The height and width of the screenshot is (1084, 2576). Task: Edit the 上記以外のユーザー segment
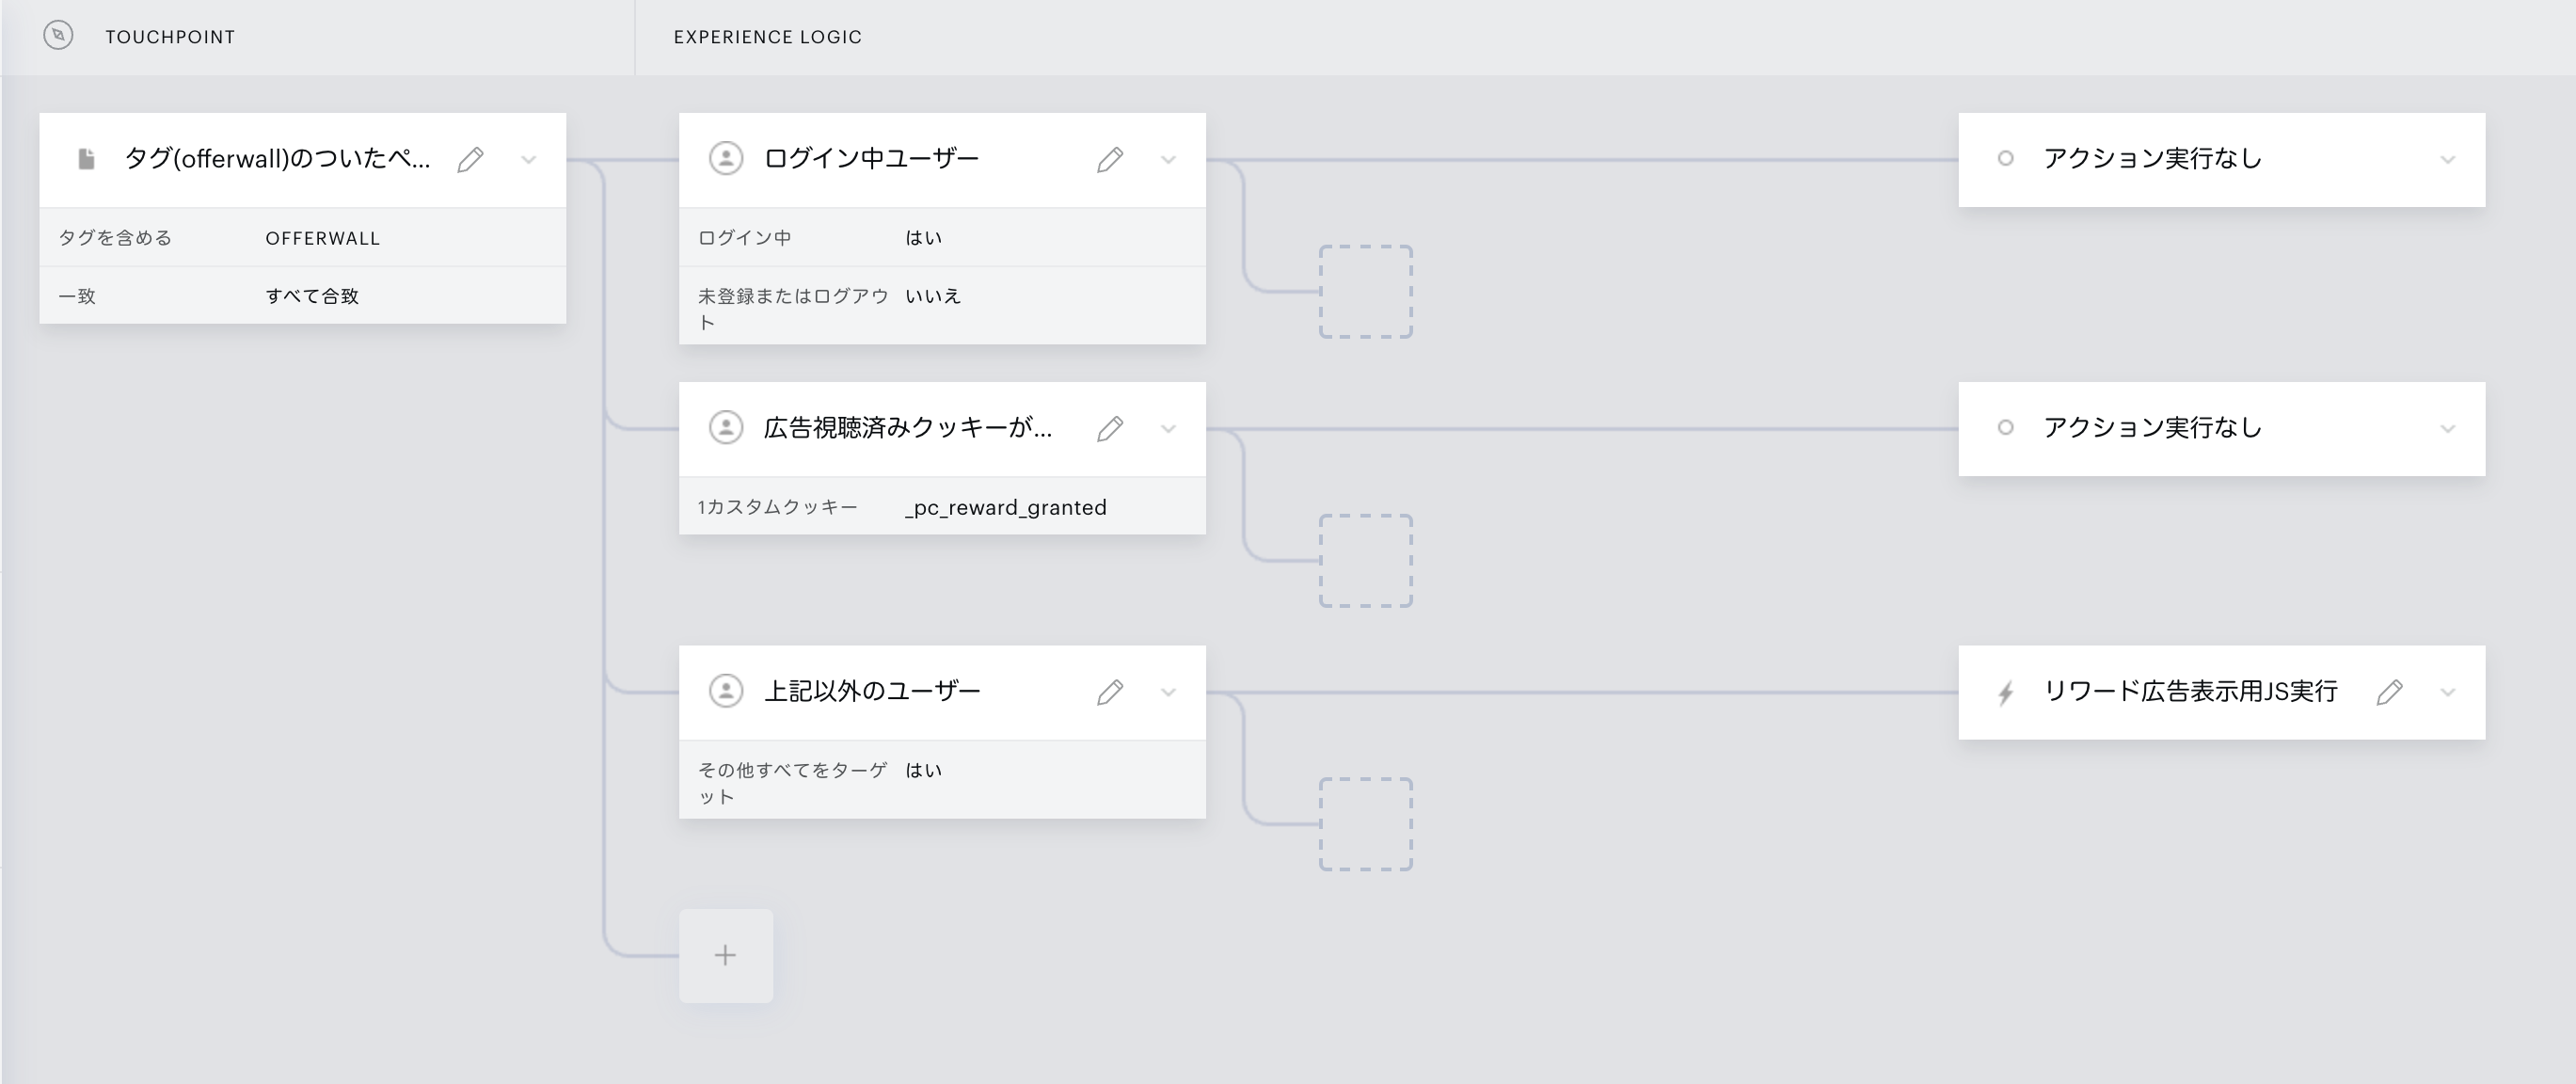1109,692
